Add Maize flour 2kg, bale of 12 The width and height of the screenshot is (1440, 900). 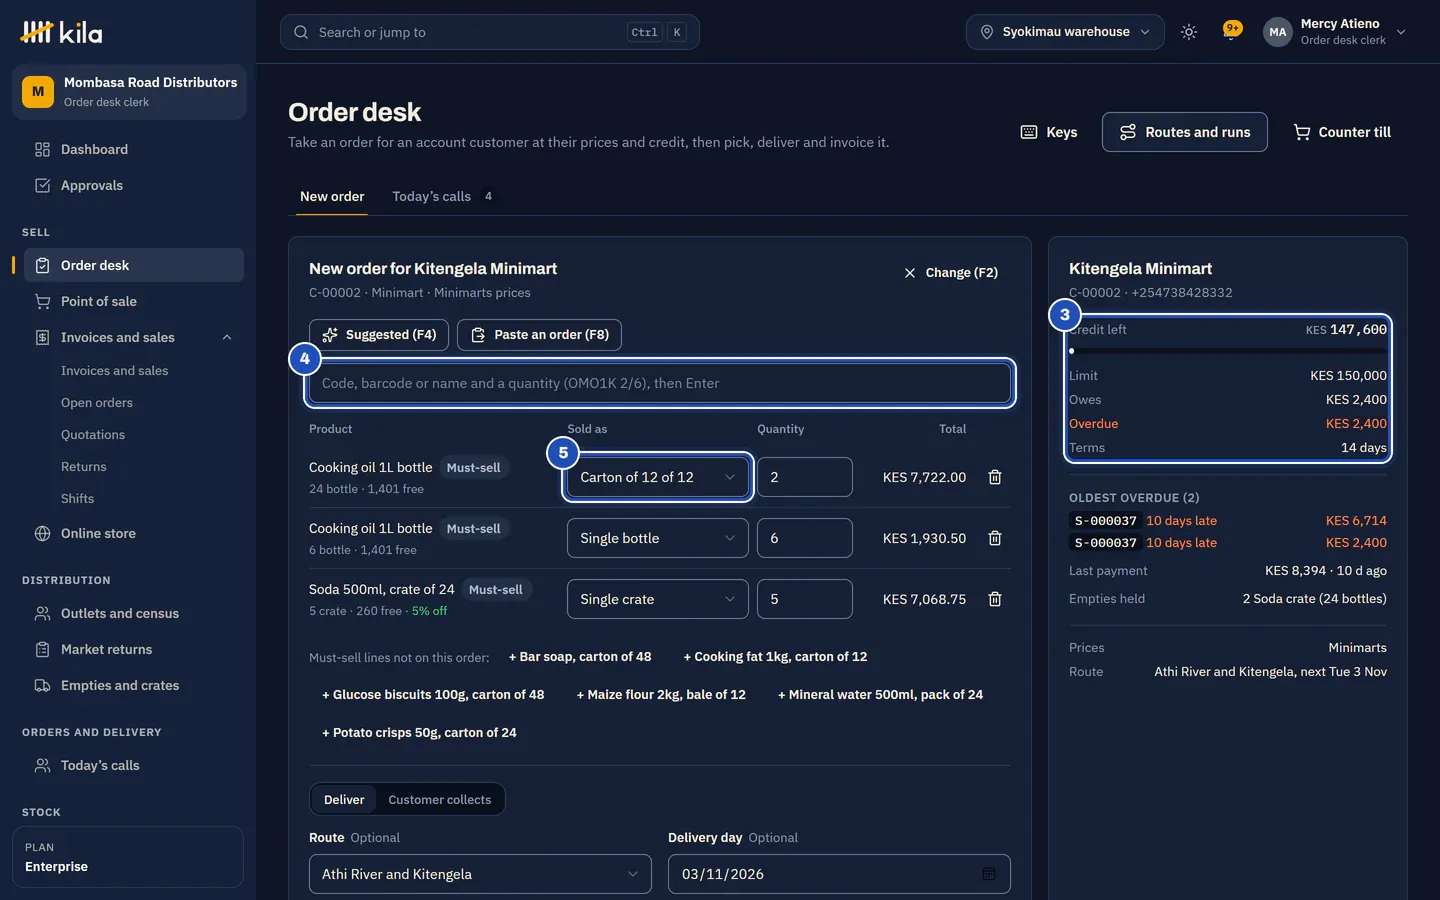[661, 695]
